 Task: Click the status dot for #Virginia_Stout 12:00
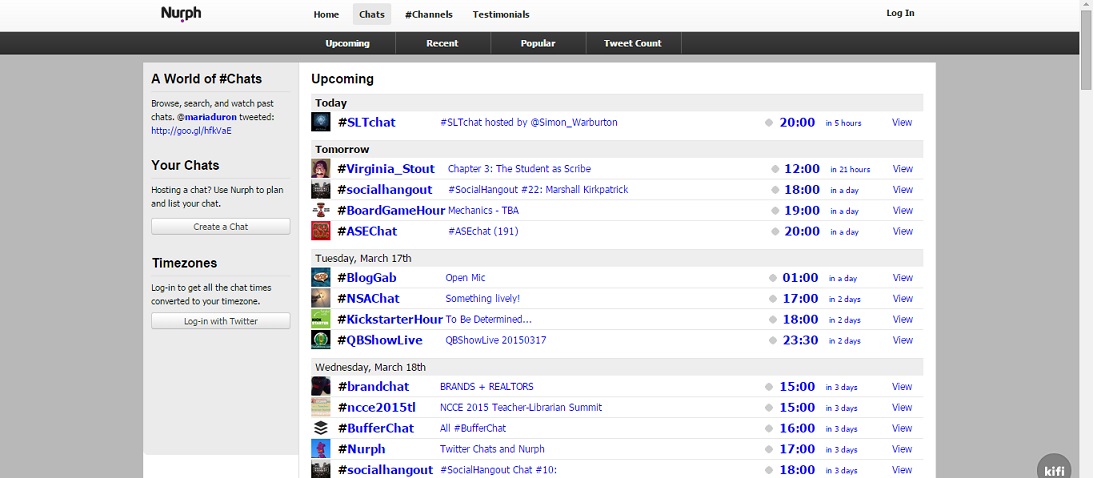tap(775, 169)
